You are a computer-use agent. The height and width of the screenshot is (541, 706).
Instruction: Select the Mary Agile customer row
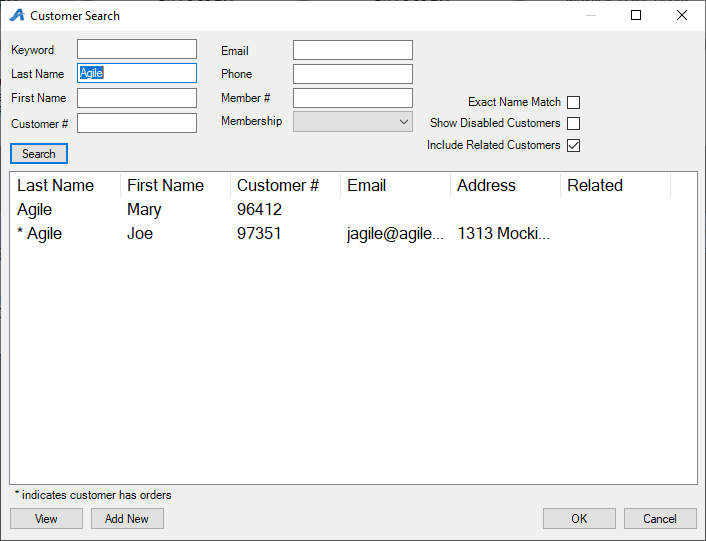[145, 210]
